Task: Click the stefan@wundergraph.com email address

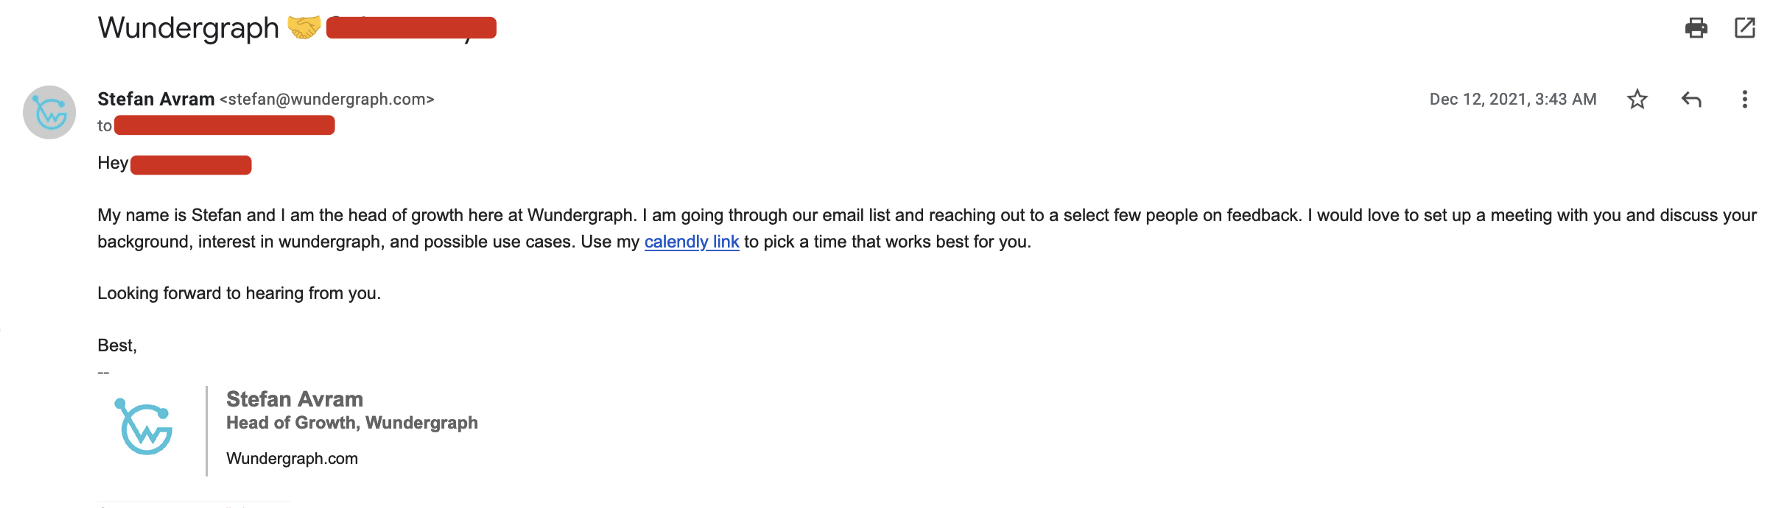Action: coord(327,99)
